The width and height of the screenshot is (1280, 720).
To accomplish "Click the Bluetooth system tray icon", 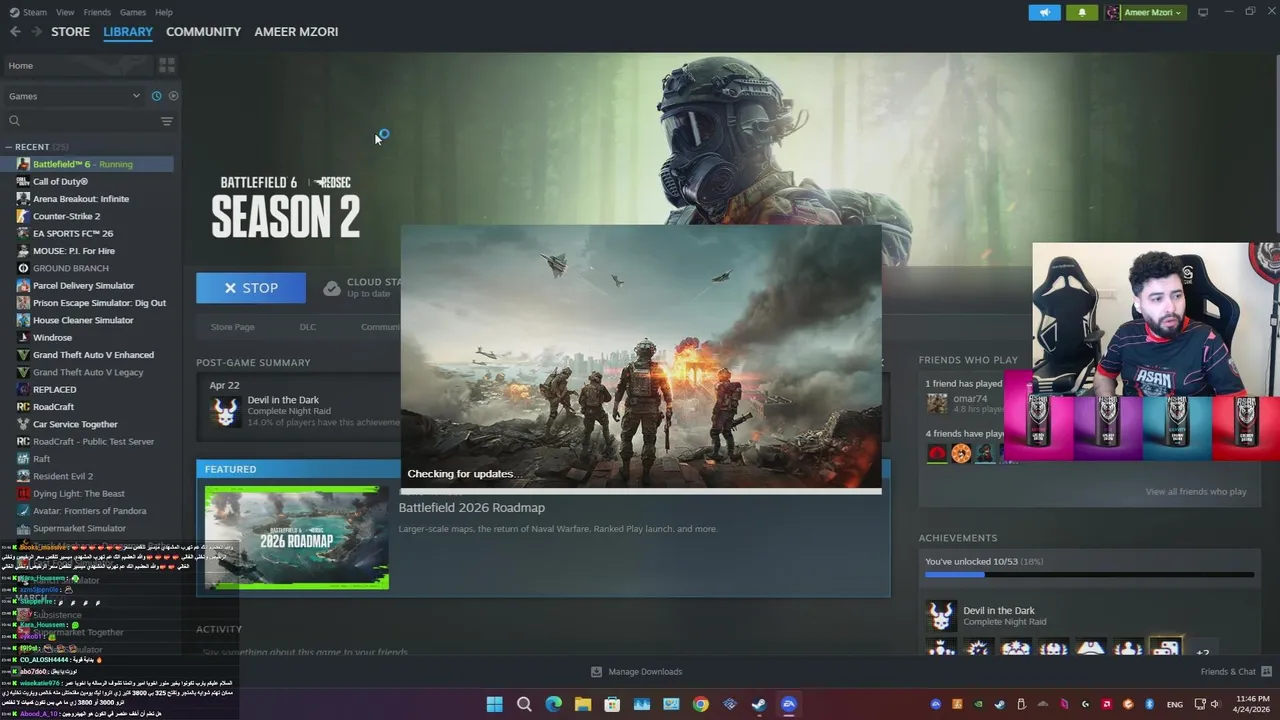I will click(x=1149, y=704).
